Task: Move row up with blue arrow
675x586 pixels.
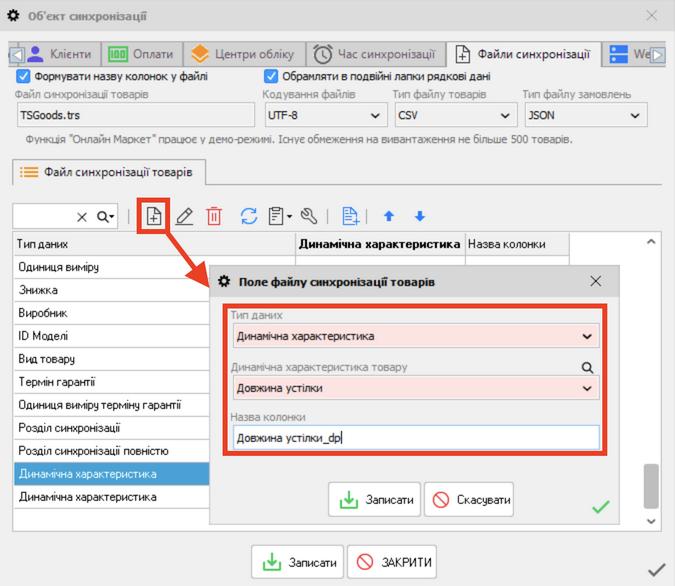Action: click(x=388, y=216)
